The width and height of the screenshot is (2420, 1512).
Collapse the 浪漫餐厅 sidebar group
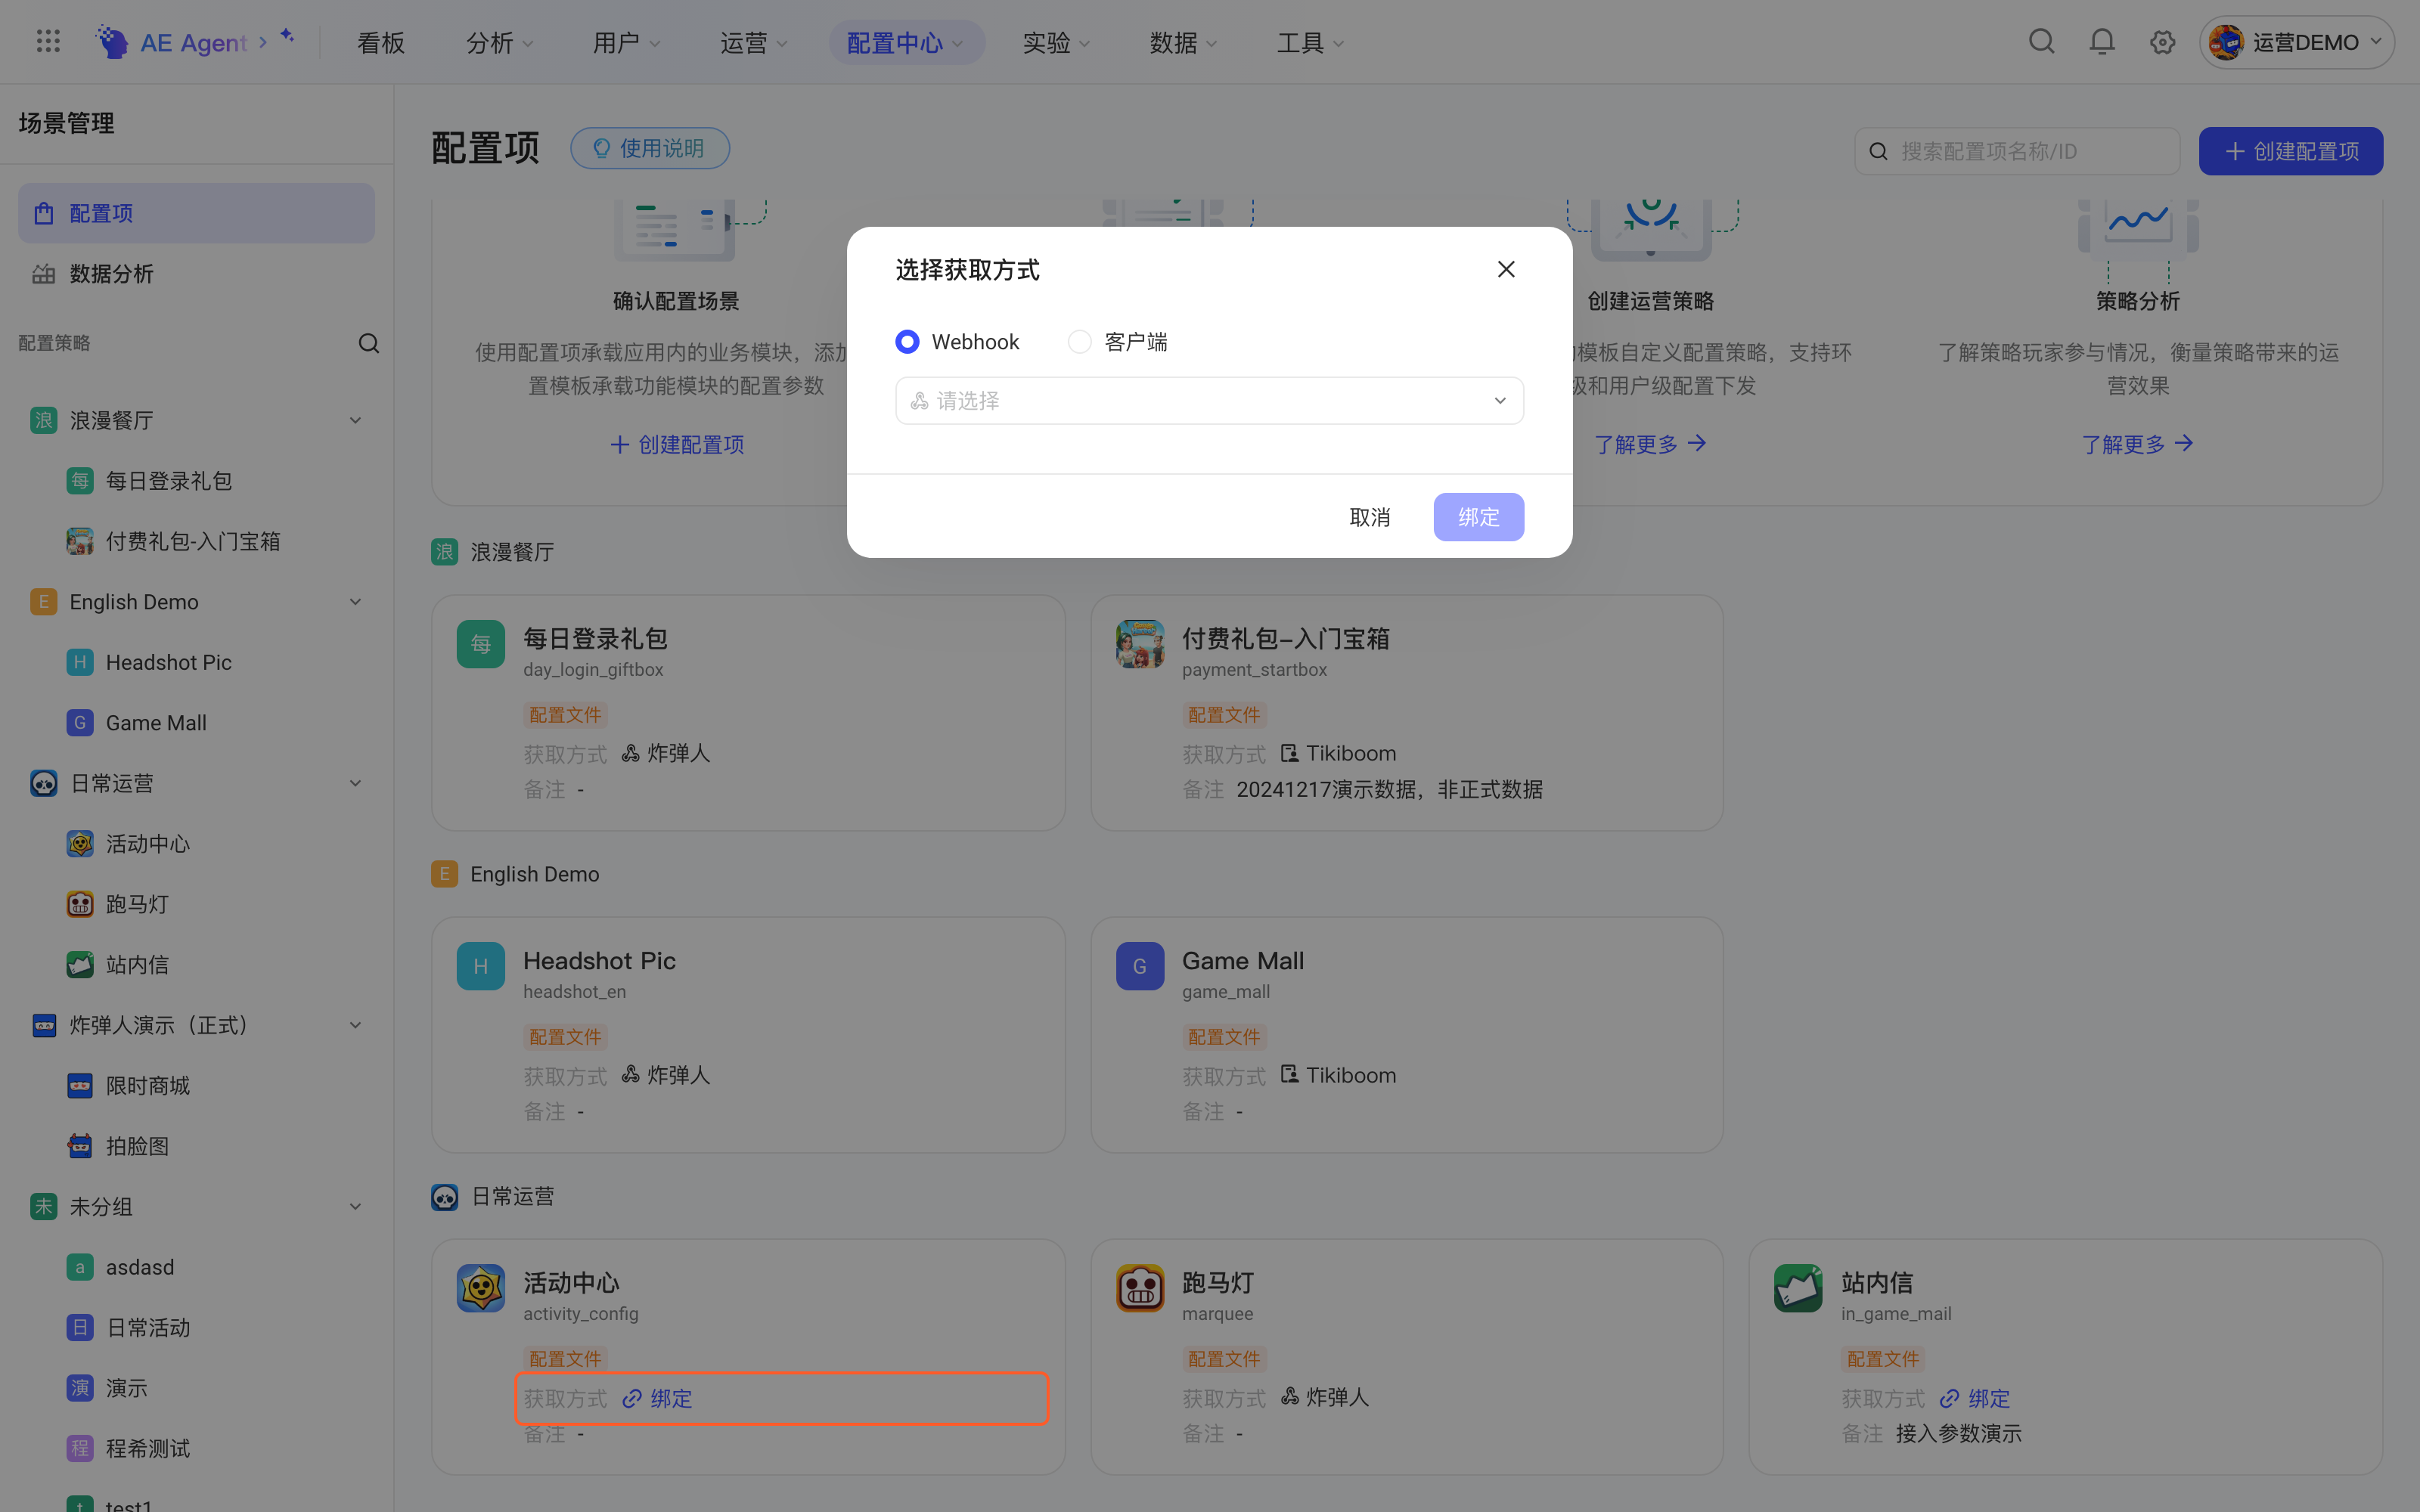pyautogui.click(x=355, y=420)
